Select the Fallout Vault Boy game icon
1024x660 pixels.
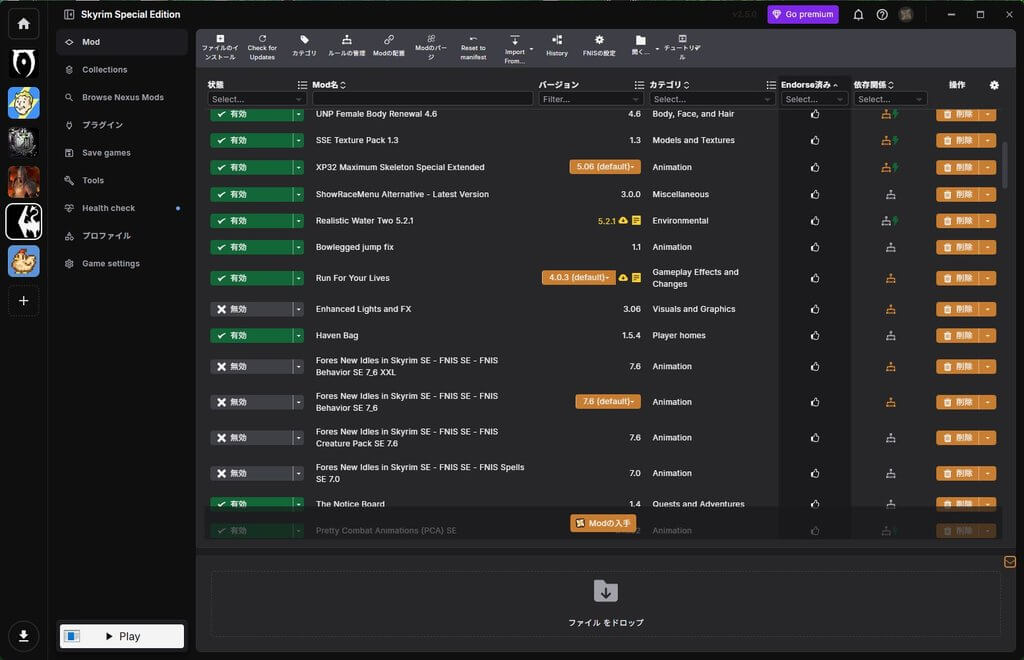pos(24,102)
